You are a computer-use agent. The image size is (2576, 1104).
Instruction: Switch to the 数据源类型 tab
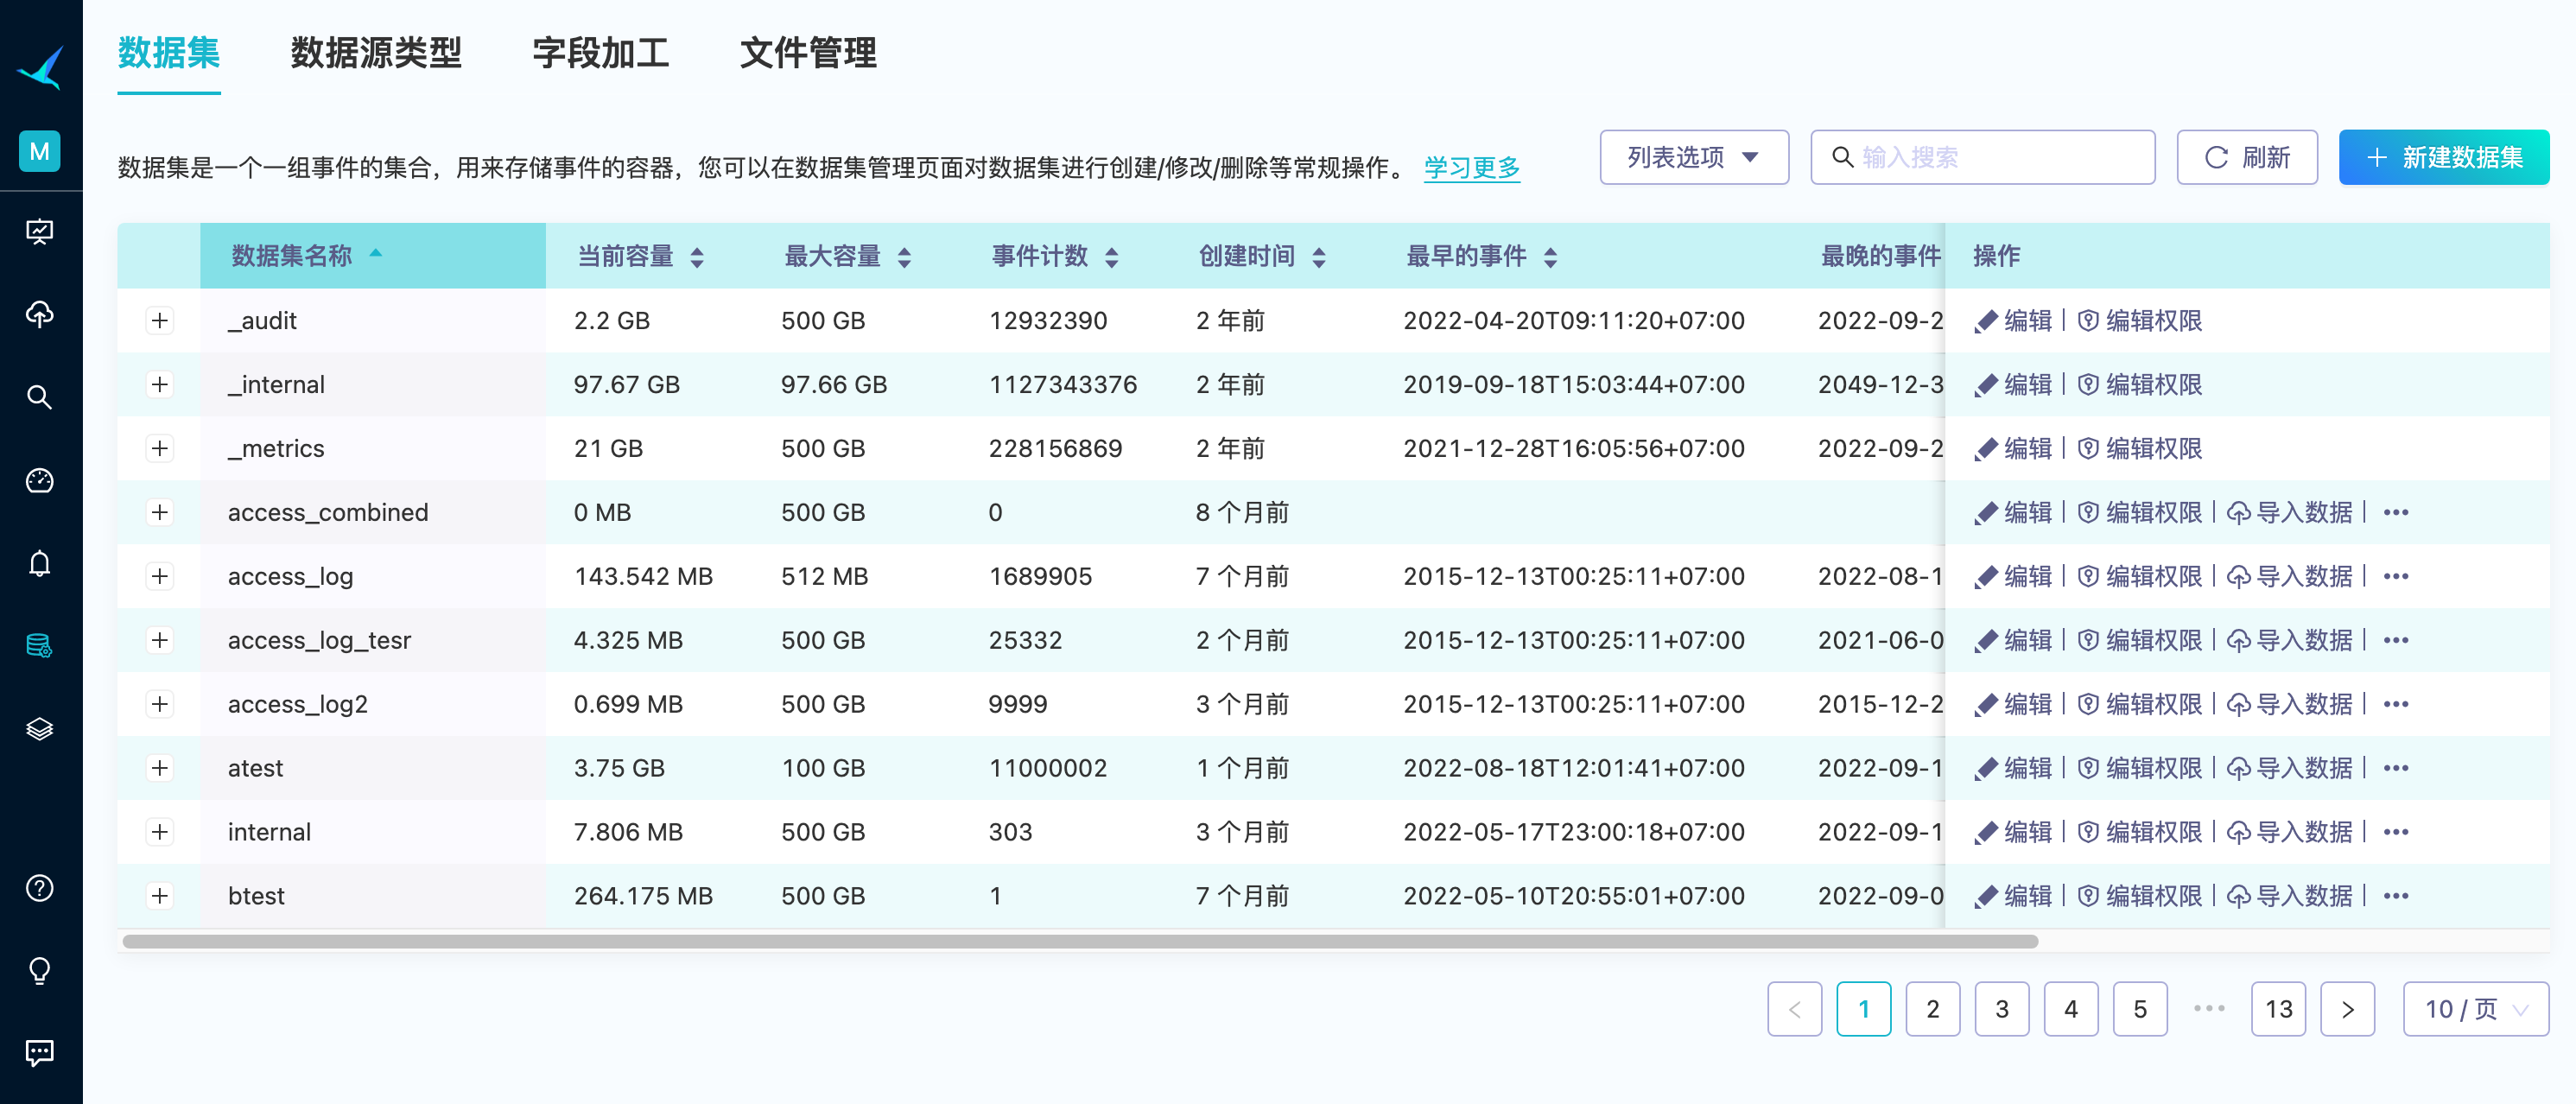click(x=376, y=53)
